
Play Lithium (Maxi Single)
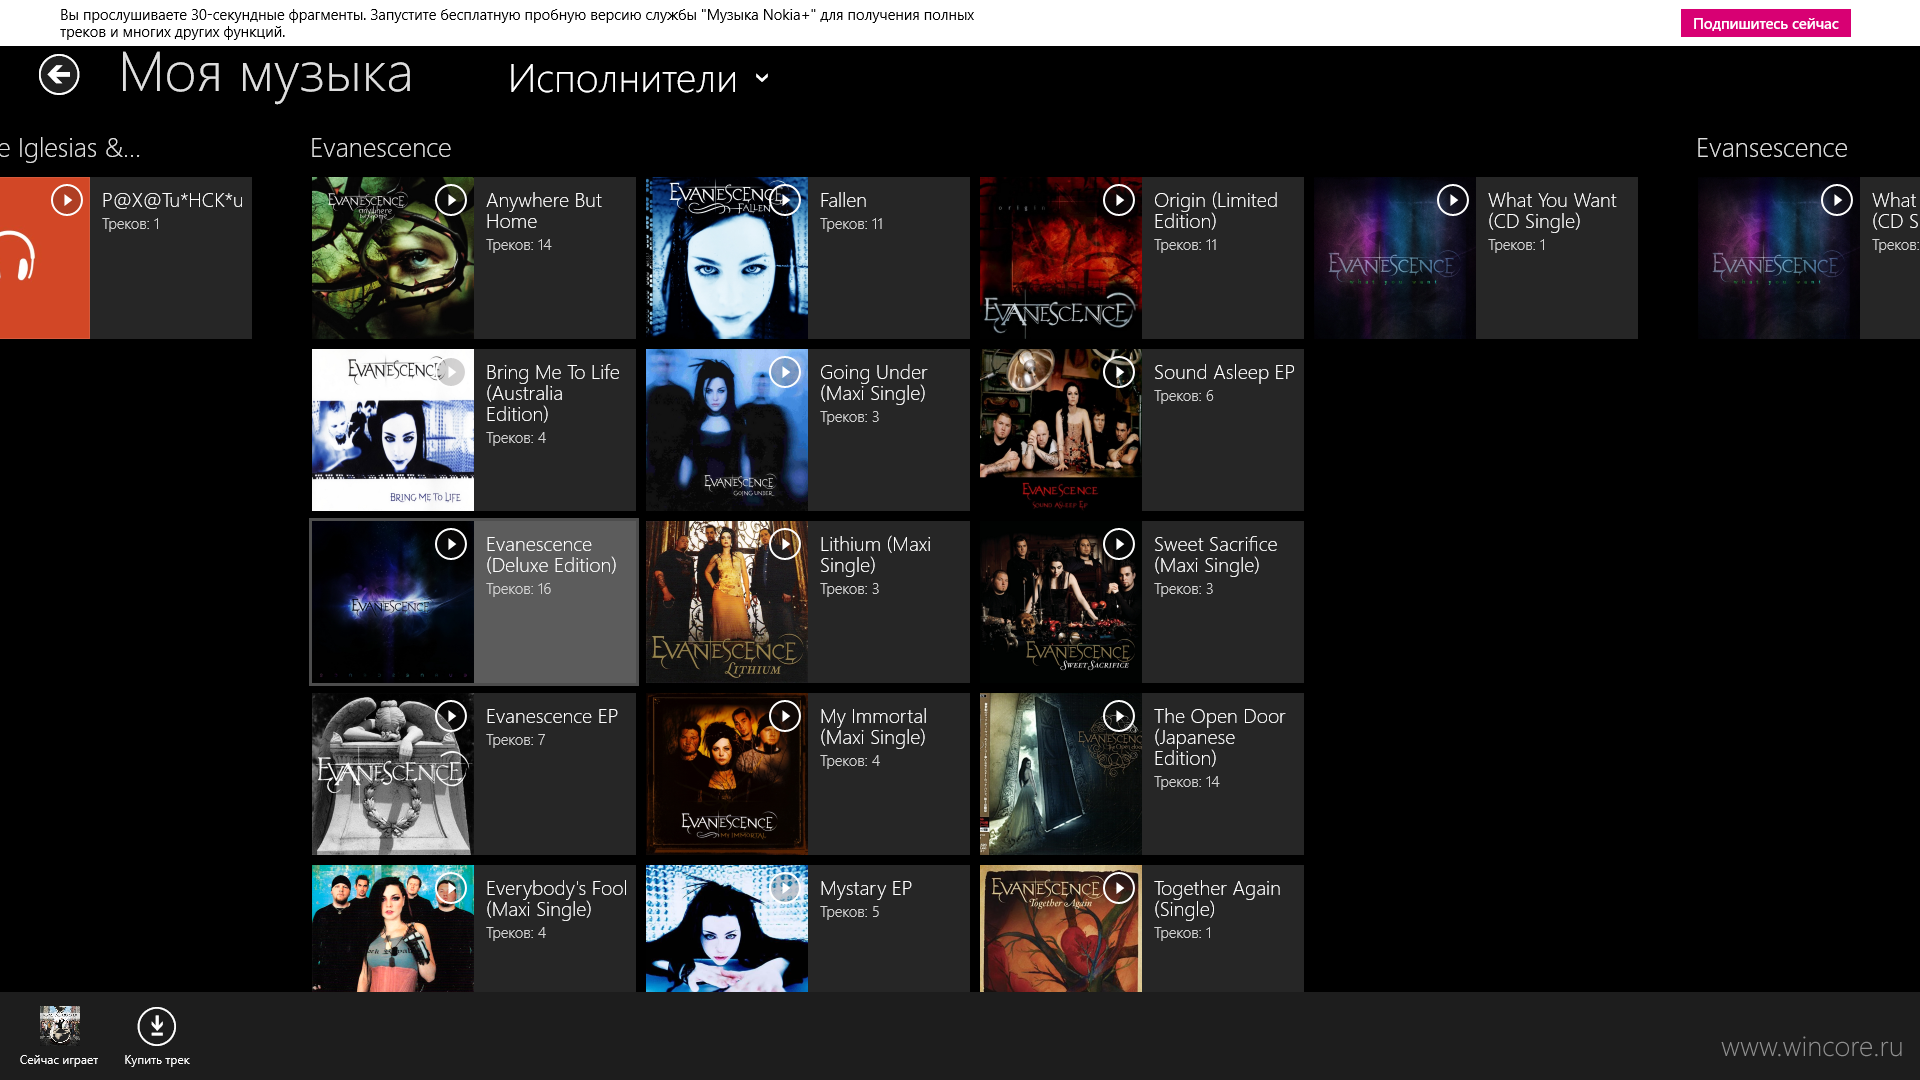click(x=785, y=544)
